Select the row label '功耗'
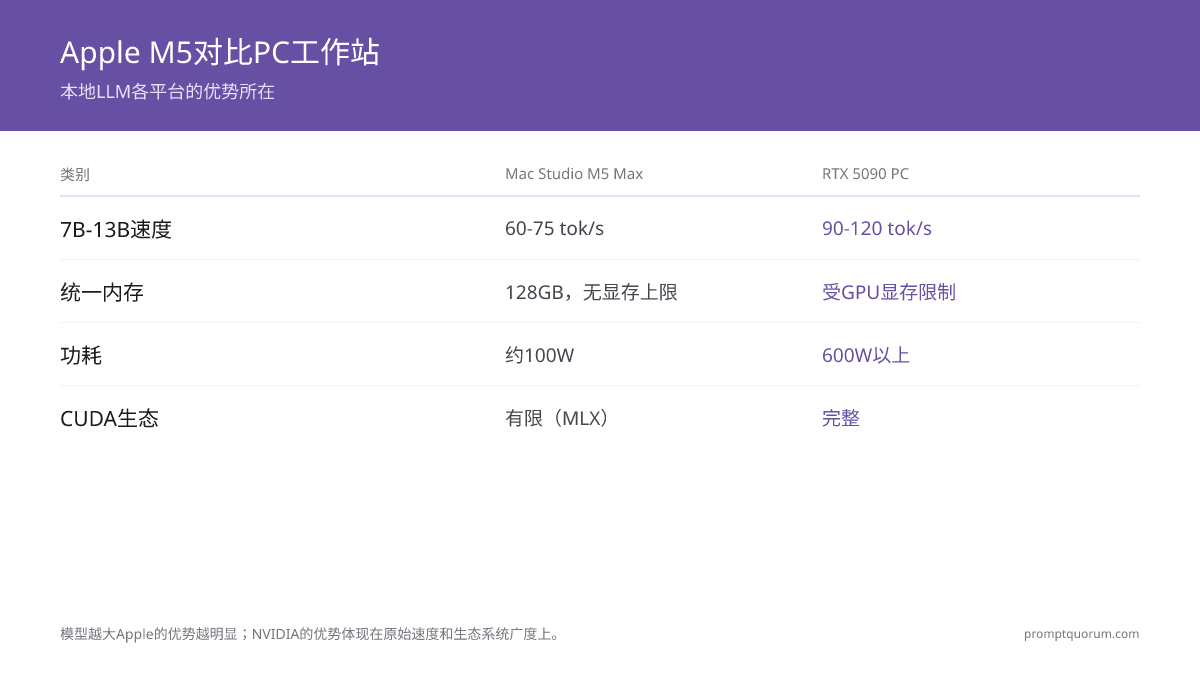1200x675 pixels. coord(81,355)
